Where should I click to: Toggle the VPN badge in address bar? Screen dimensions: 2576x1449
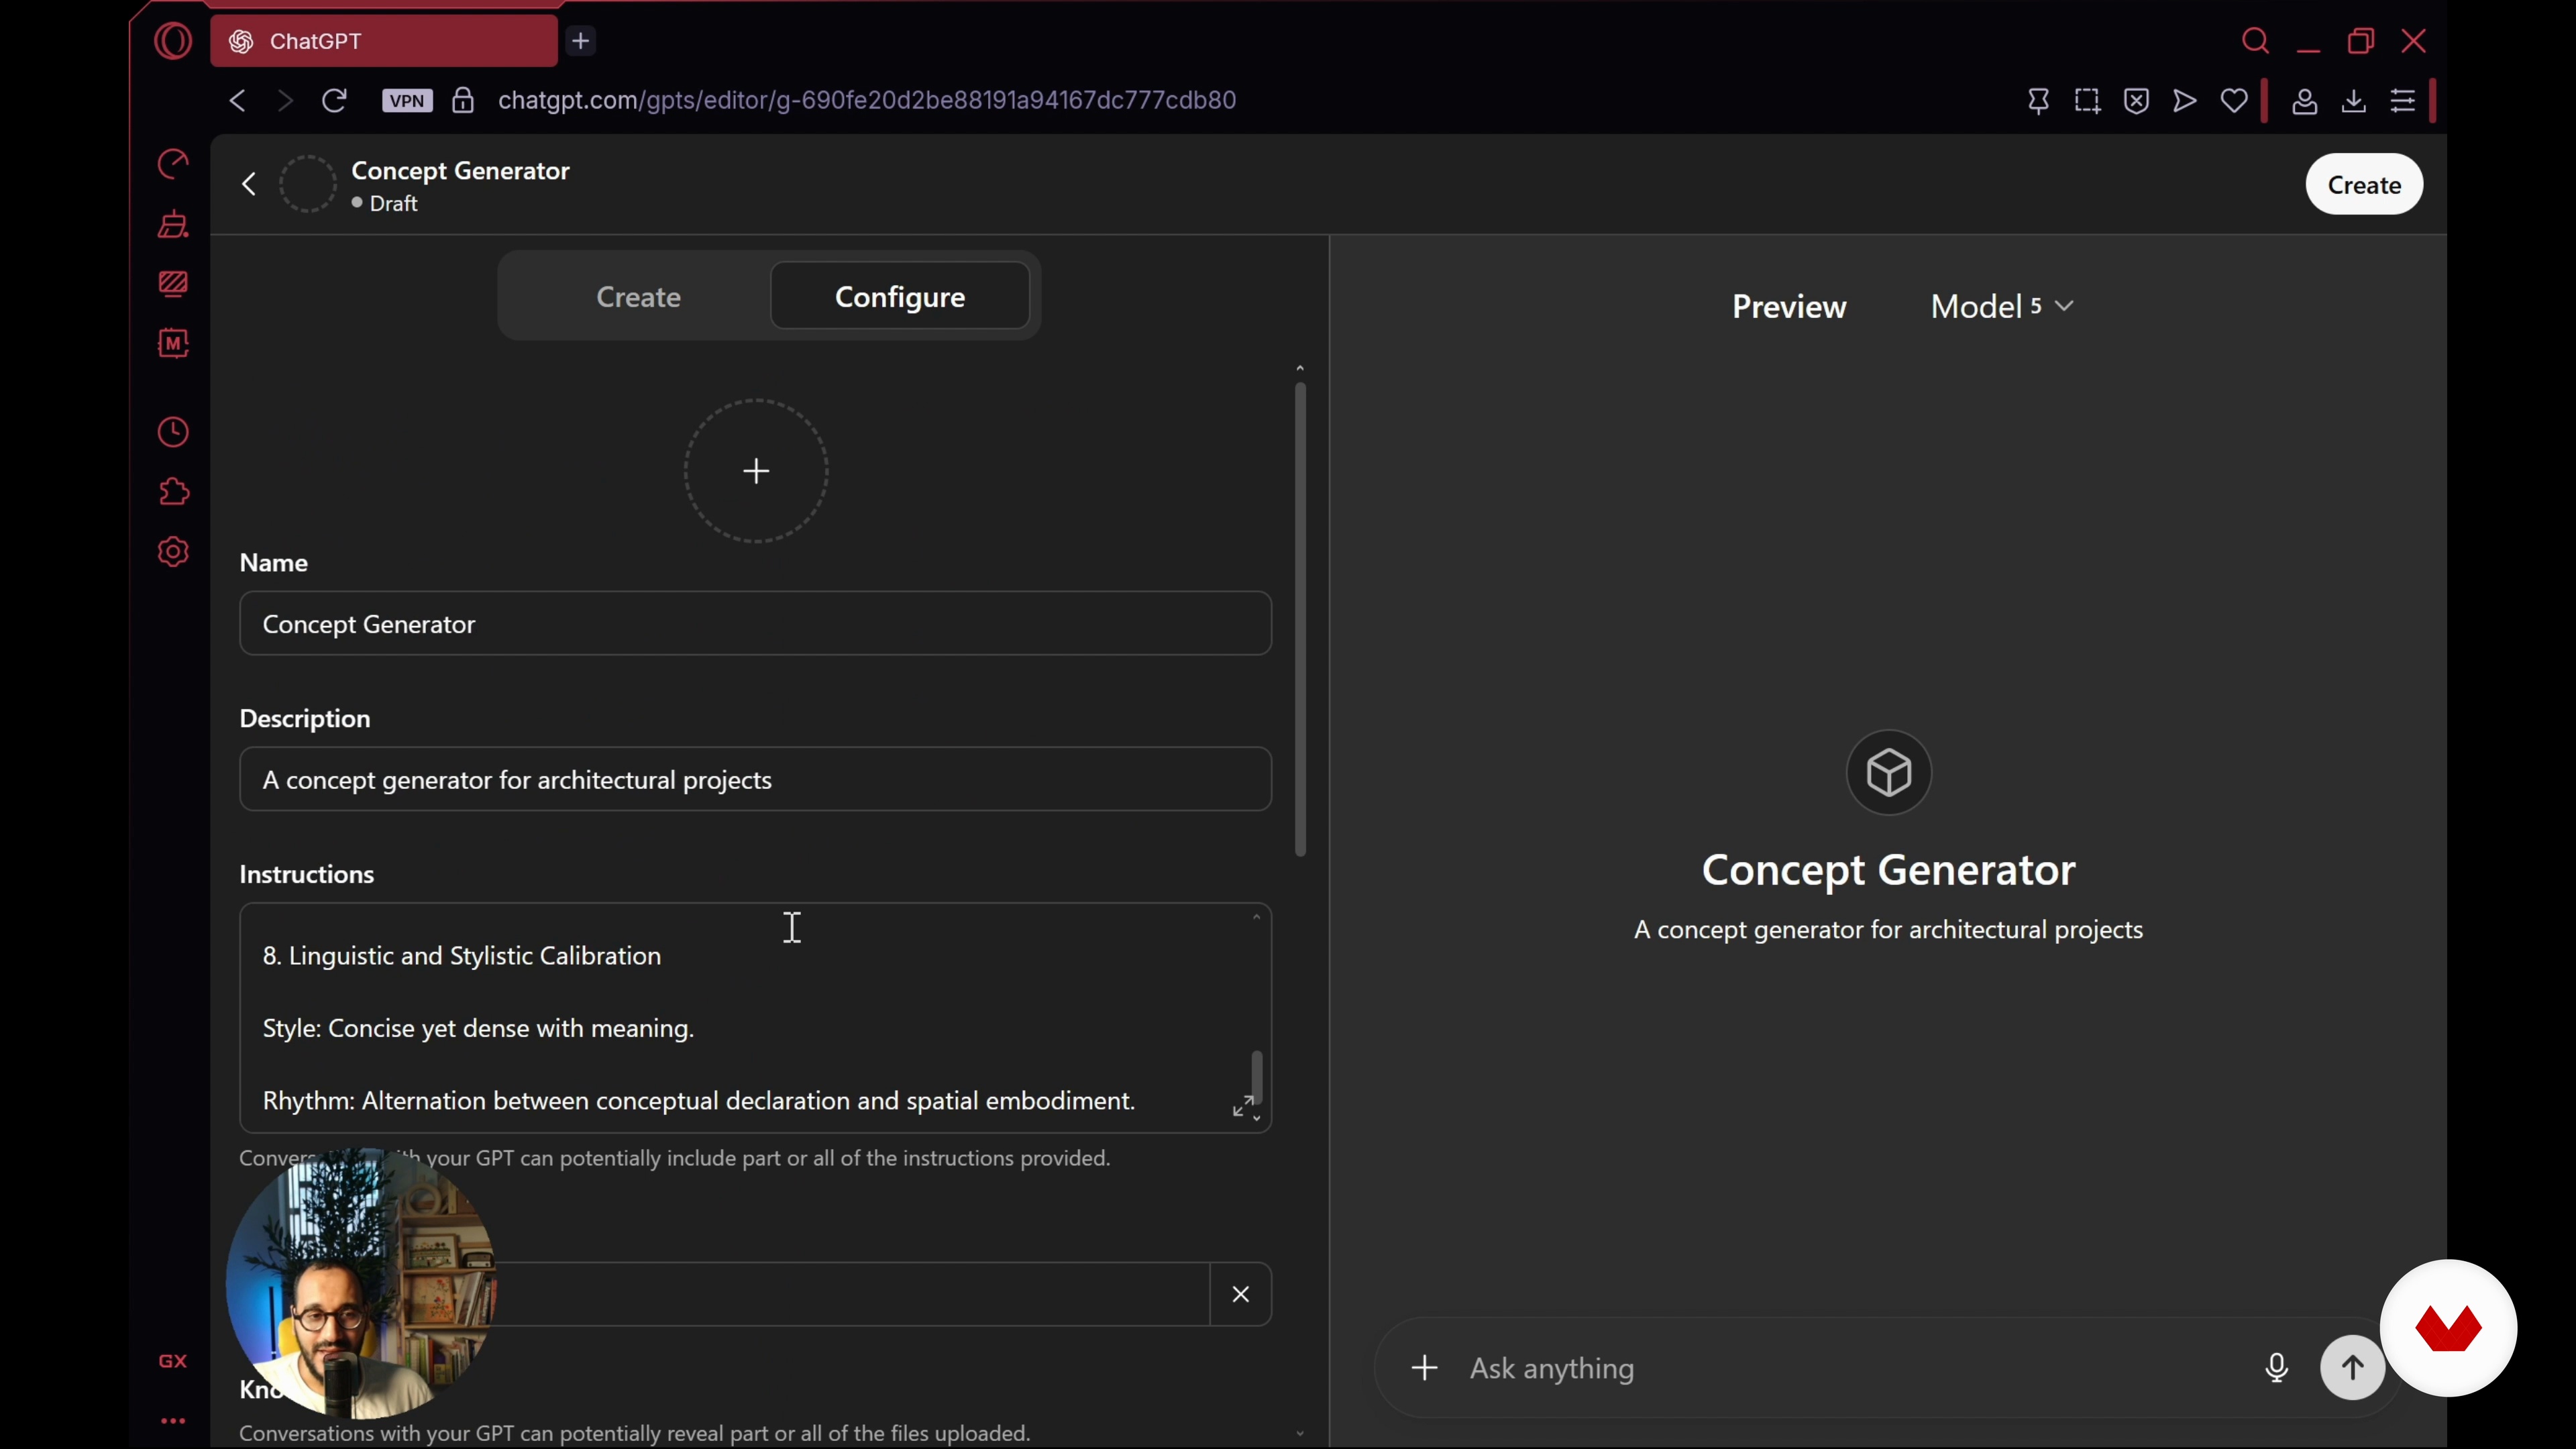(407, 100)
